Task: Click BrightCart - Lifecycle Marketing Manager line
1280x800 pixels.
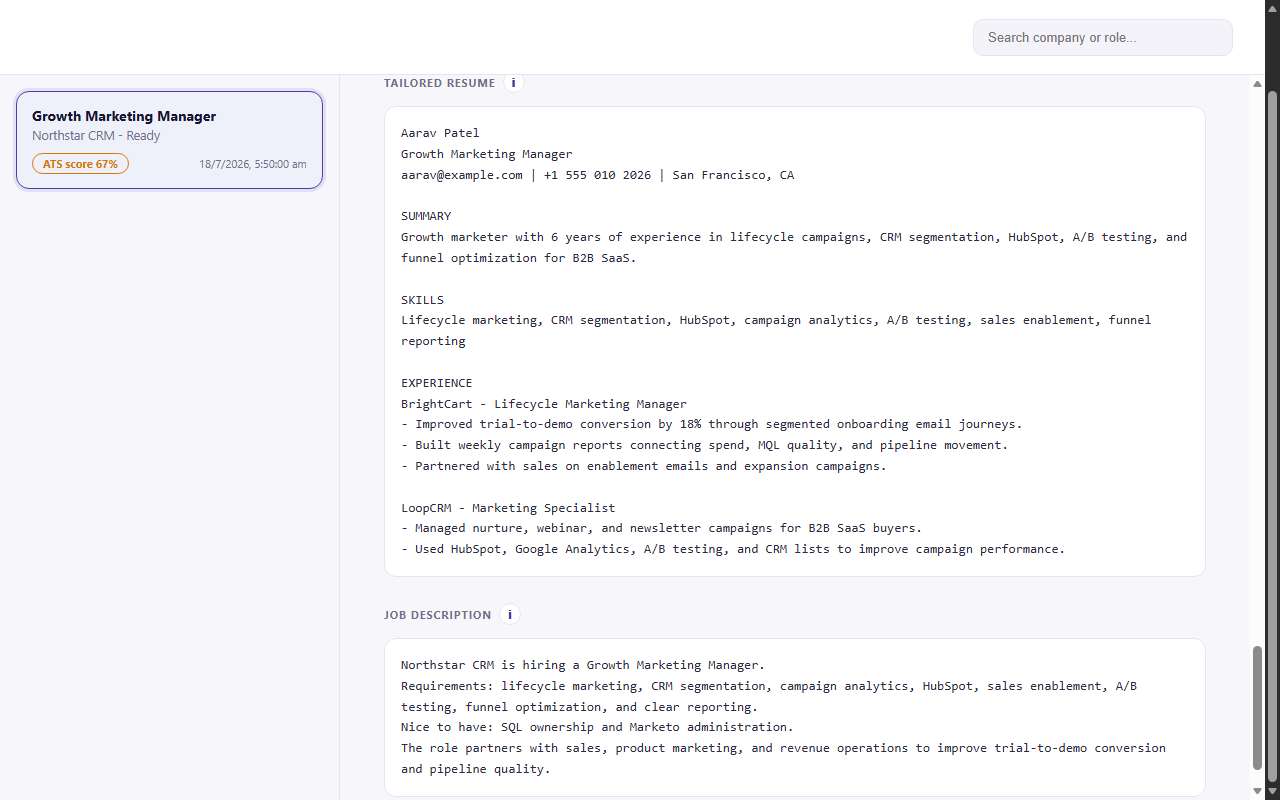Action: (x=544, y=404)
